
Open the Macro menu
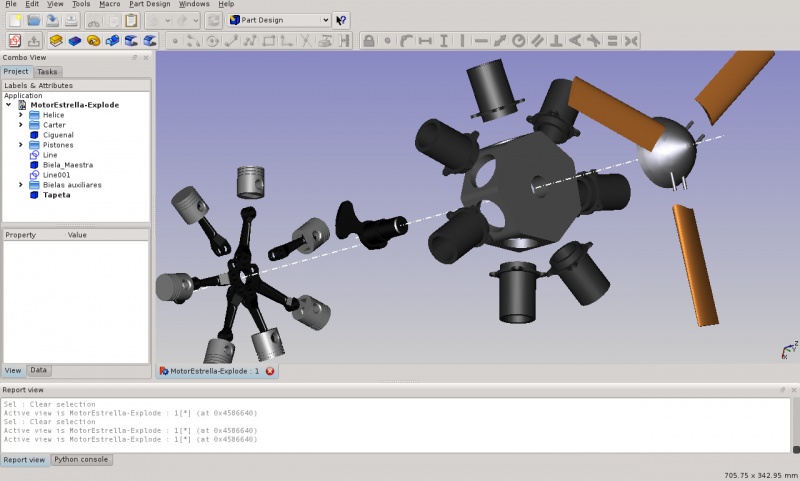tap(110, 4)
